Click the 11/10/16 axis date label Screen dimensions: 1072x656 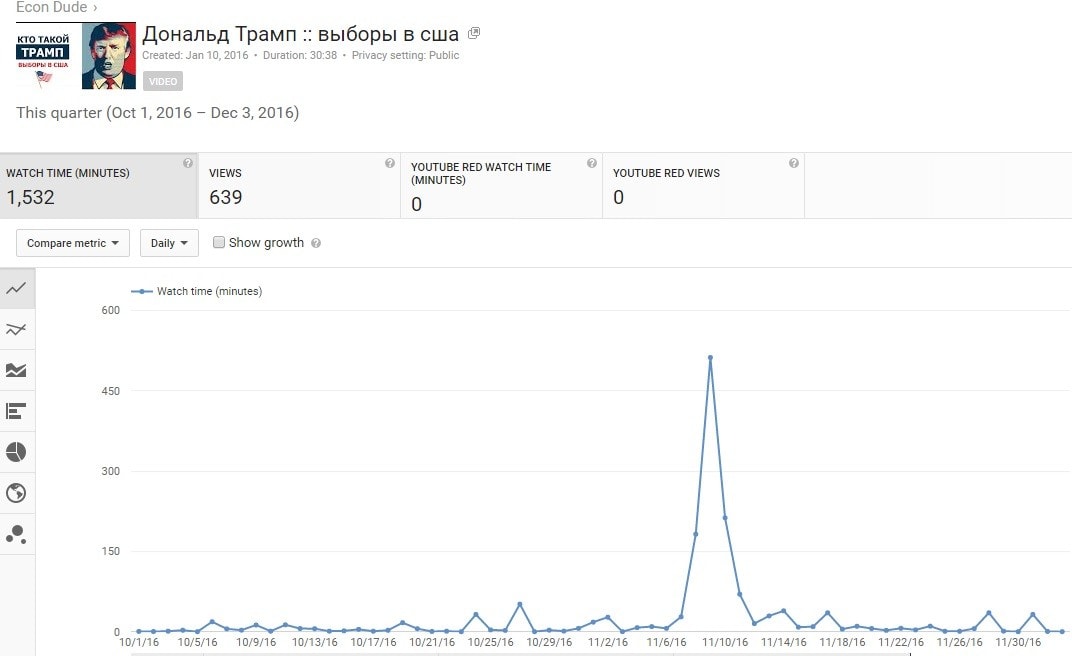click(725, 642)
